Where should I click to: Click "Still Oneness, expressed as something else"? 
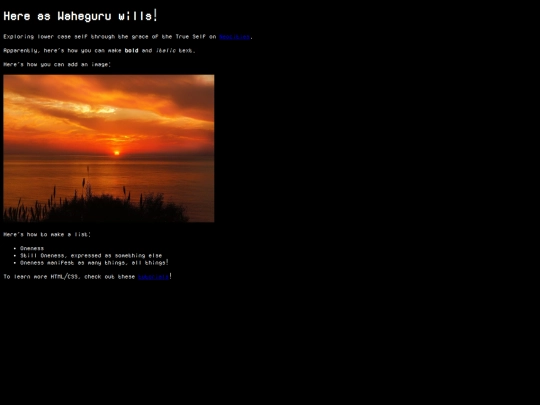pyautogui.click(x=91, y=256)
